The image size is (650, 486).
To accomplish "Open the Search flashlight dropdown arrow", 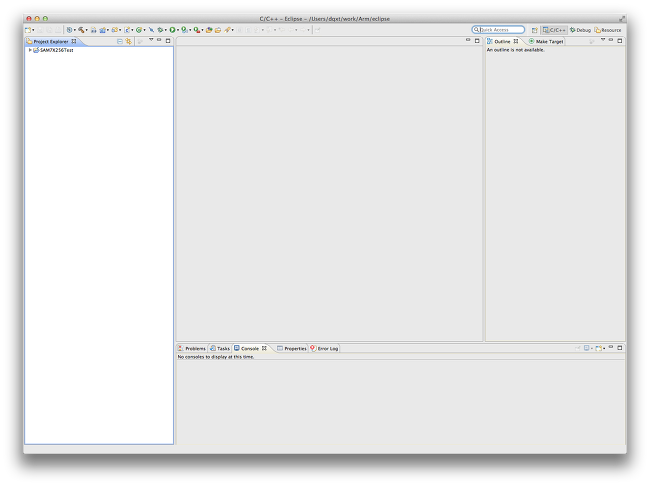I will [233, 30].
